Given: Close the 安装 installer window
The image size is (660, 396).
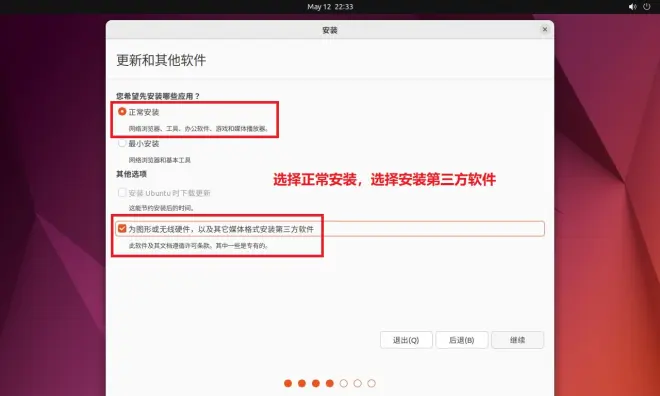Looking at the screenshot, I should [x=545, y=29].
